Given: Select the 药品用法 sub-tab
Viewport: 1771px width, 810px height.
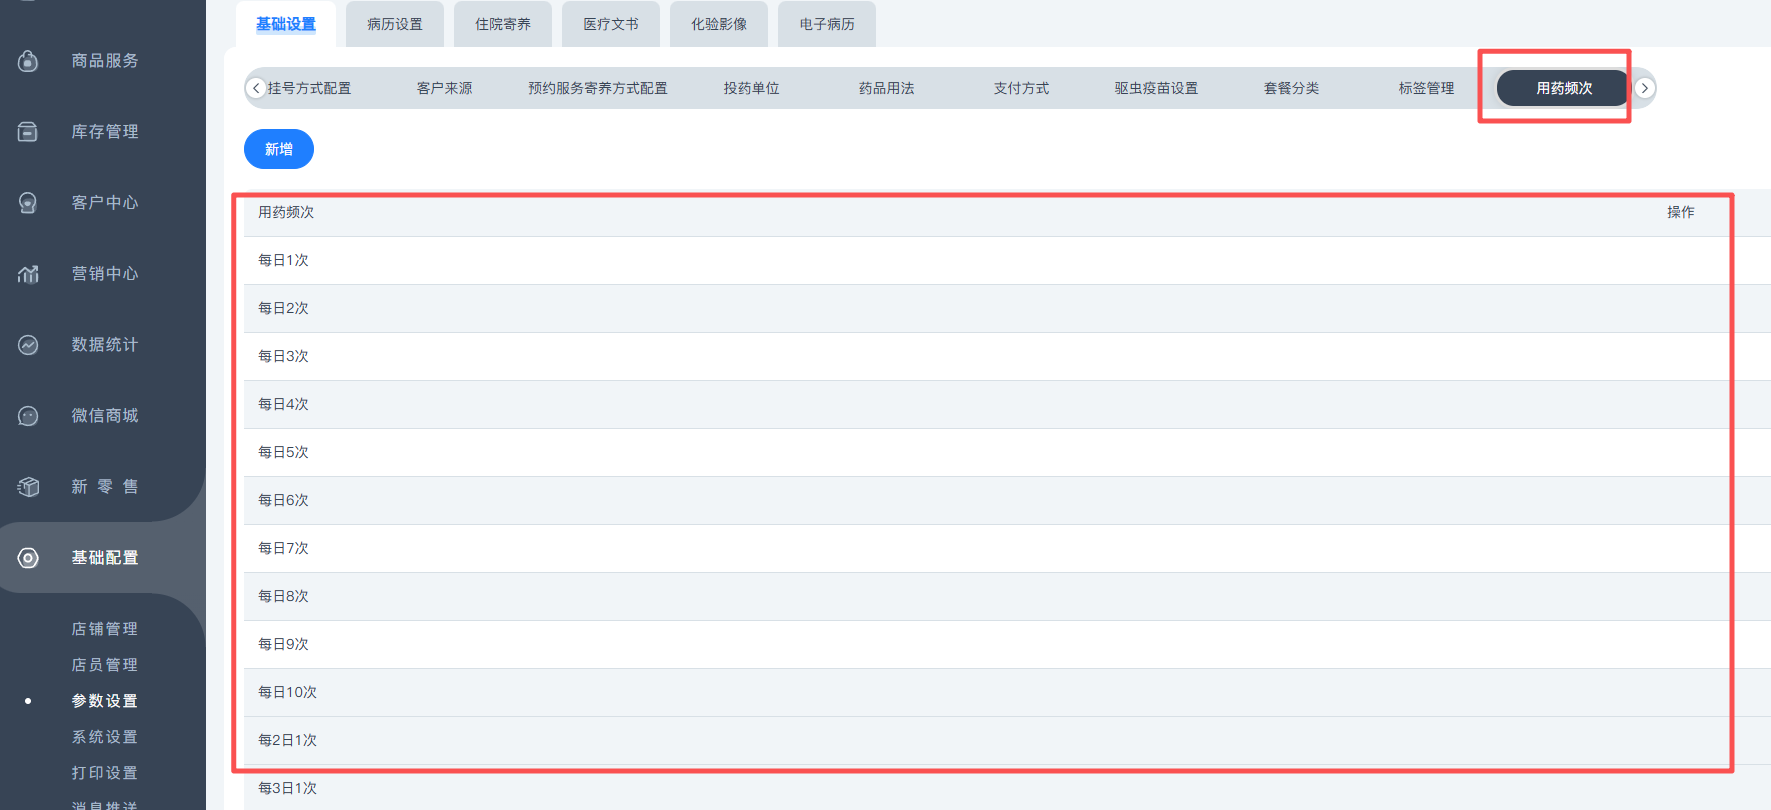Looking at the screenshot, I should click(886, 88).
